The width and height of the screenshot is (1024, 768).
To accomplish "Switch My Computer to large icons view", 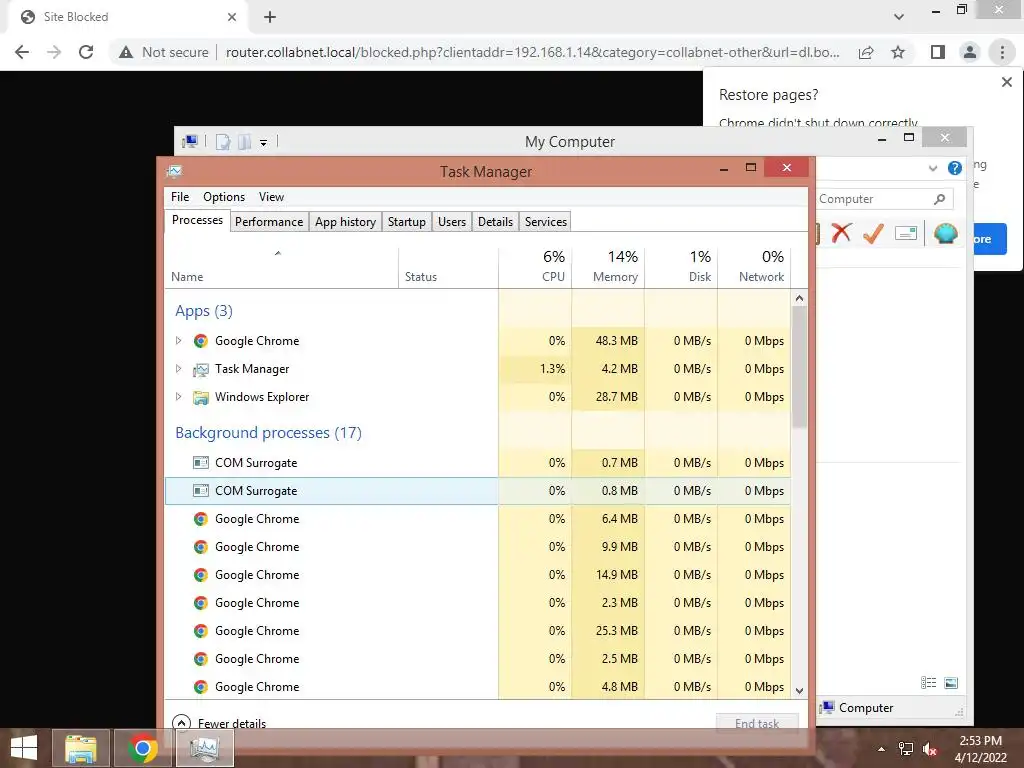I will (x=951, y=683).
